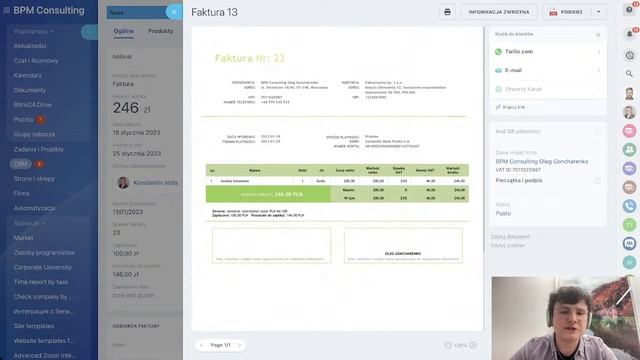Open Automatyzacja in the left menu
The width and height of the screenshot is (640, 360).
[34, 208]
